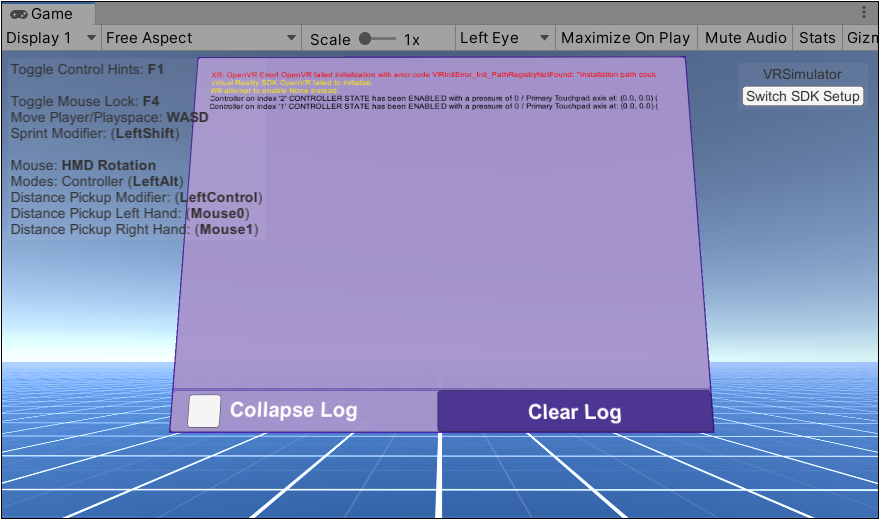Open the Free Aspect dropdown

pos(201,38)
